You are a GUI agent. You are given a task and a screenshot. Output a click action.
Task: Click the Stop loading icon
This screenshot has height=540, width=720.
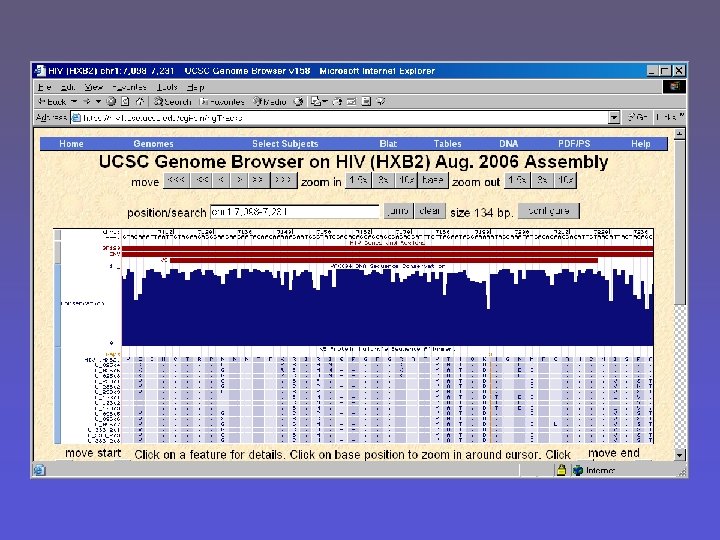tap(111, 101)
